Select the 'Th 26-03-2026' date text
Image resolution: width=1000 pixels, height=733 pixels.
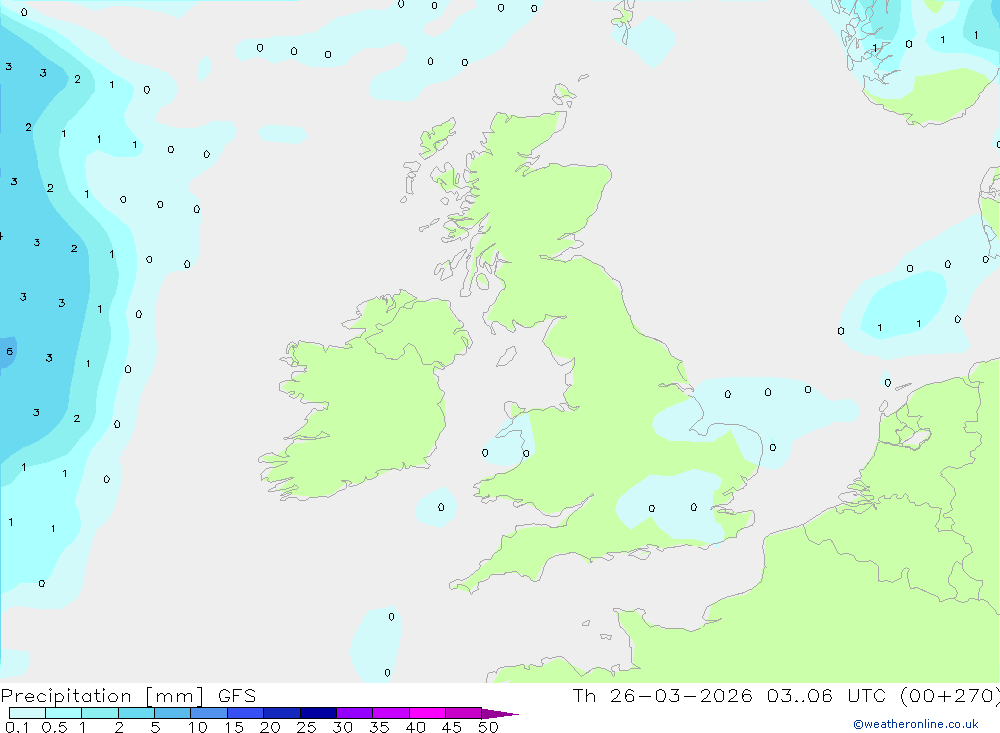coord(662,695)
